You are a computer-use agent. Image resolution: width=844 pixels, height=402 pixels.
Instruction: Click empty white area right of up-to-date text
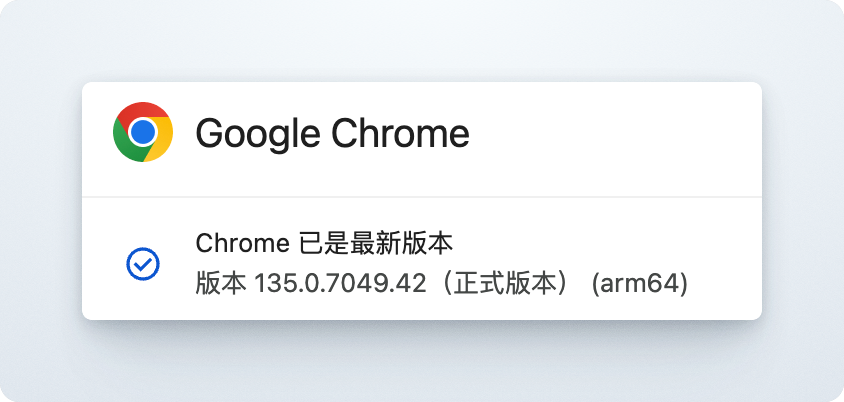click(x=603, y=244)
